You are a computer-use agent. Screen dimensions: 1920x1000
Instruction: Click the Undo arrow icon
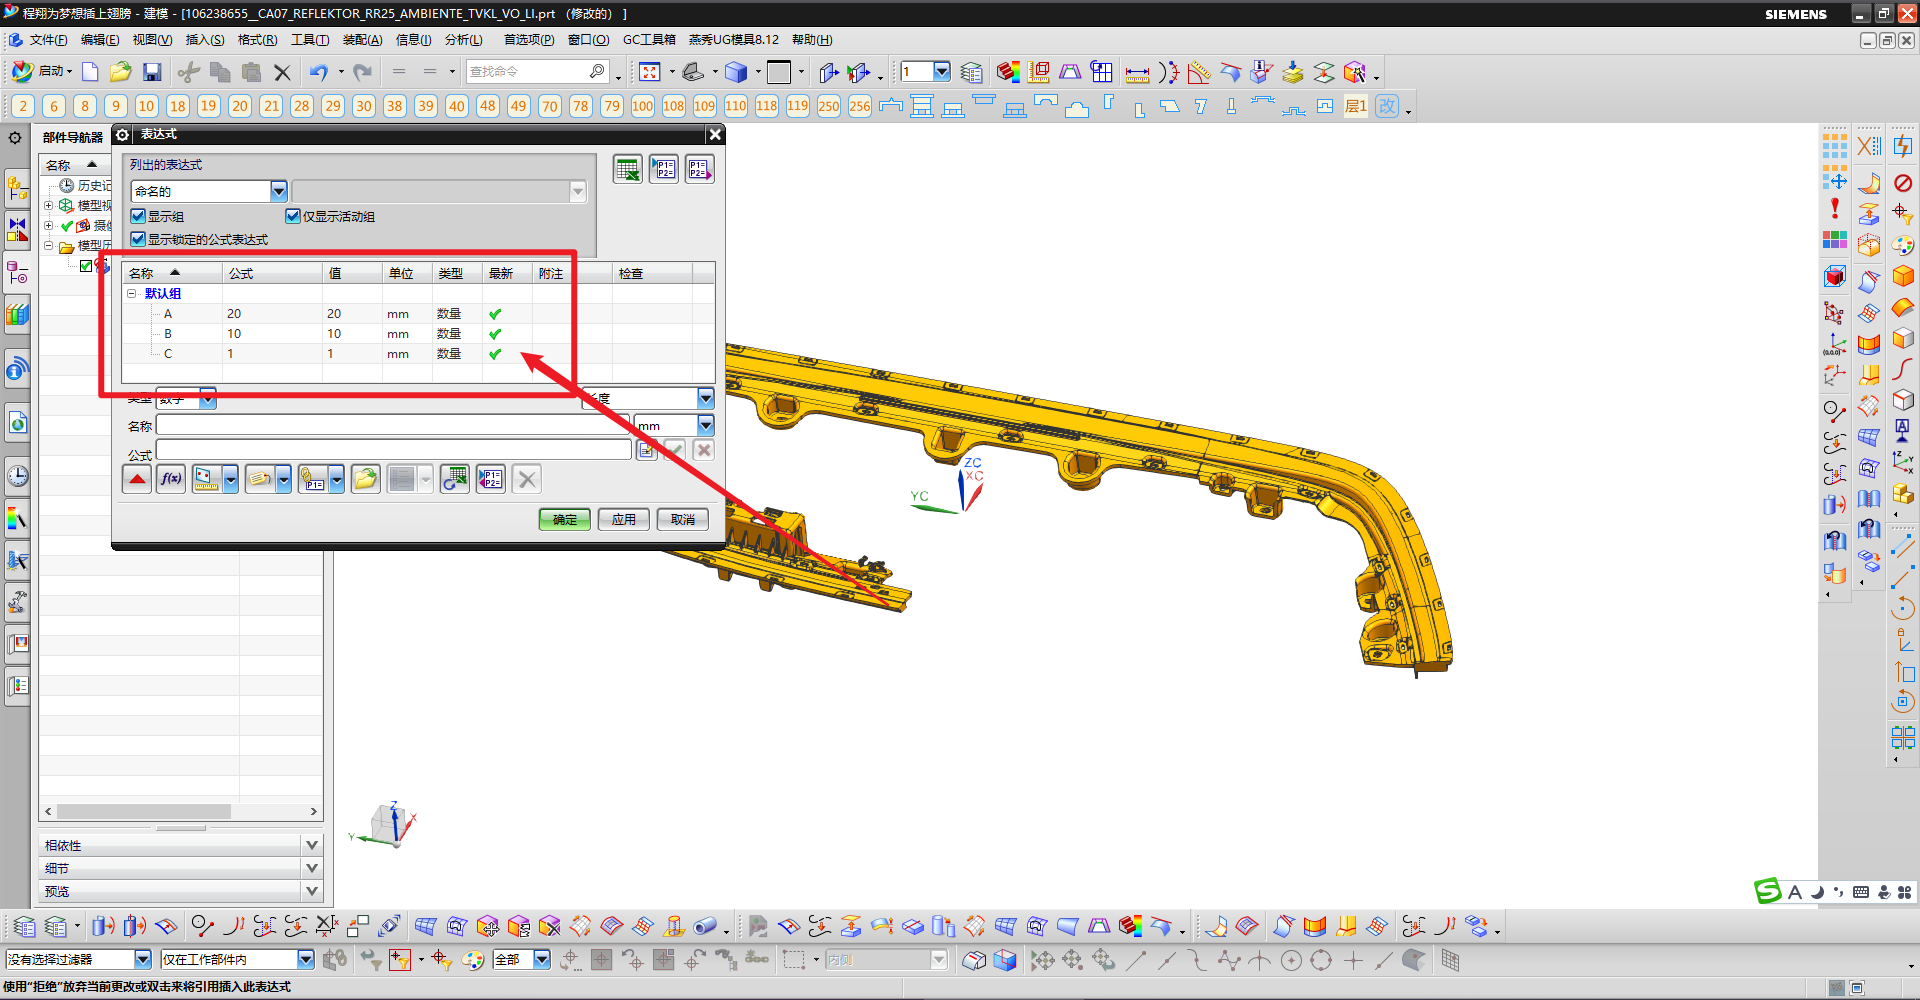point(319,72)
